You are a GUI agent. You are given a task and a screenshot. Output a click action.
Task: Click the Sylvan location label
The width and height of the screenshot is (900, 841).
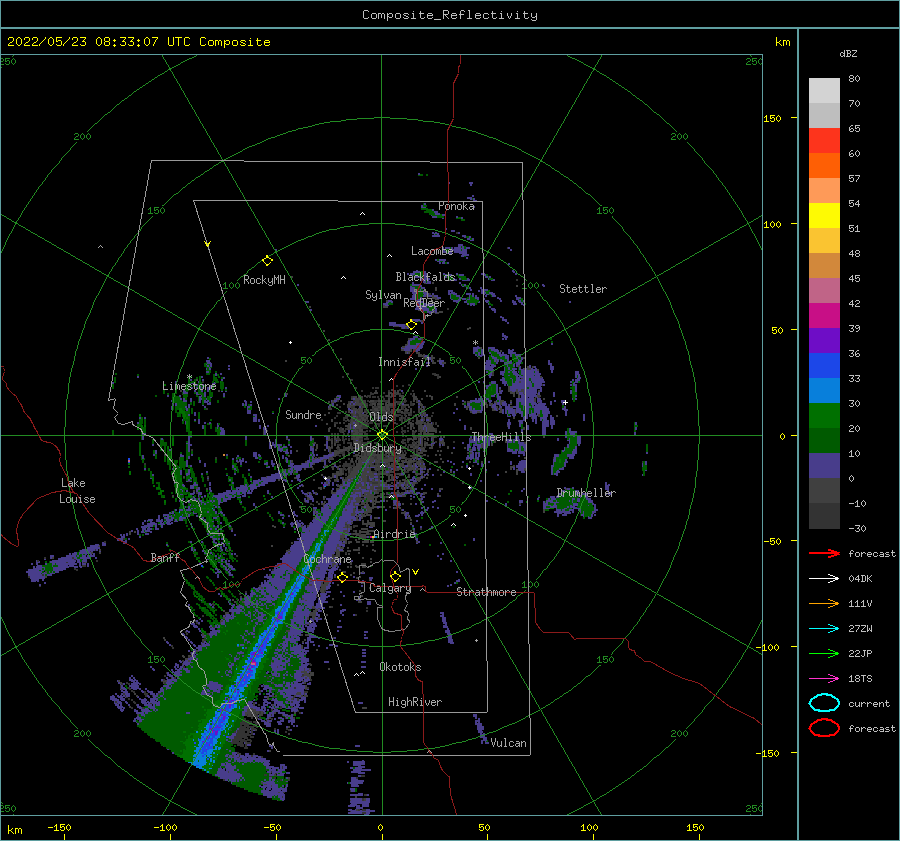[x=383, y=295]
